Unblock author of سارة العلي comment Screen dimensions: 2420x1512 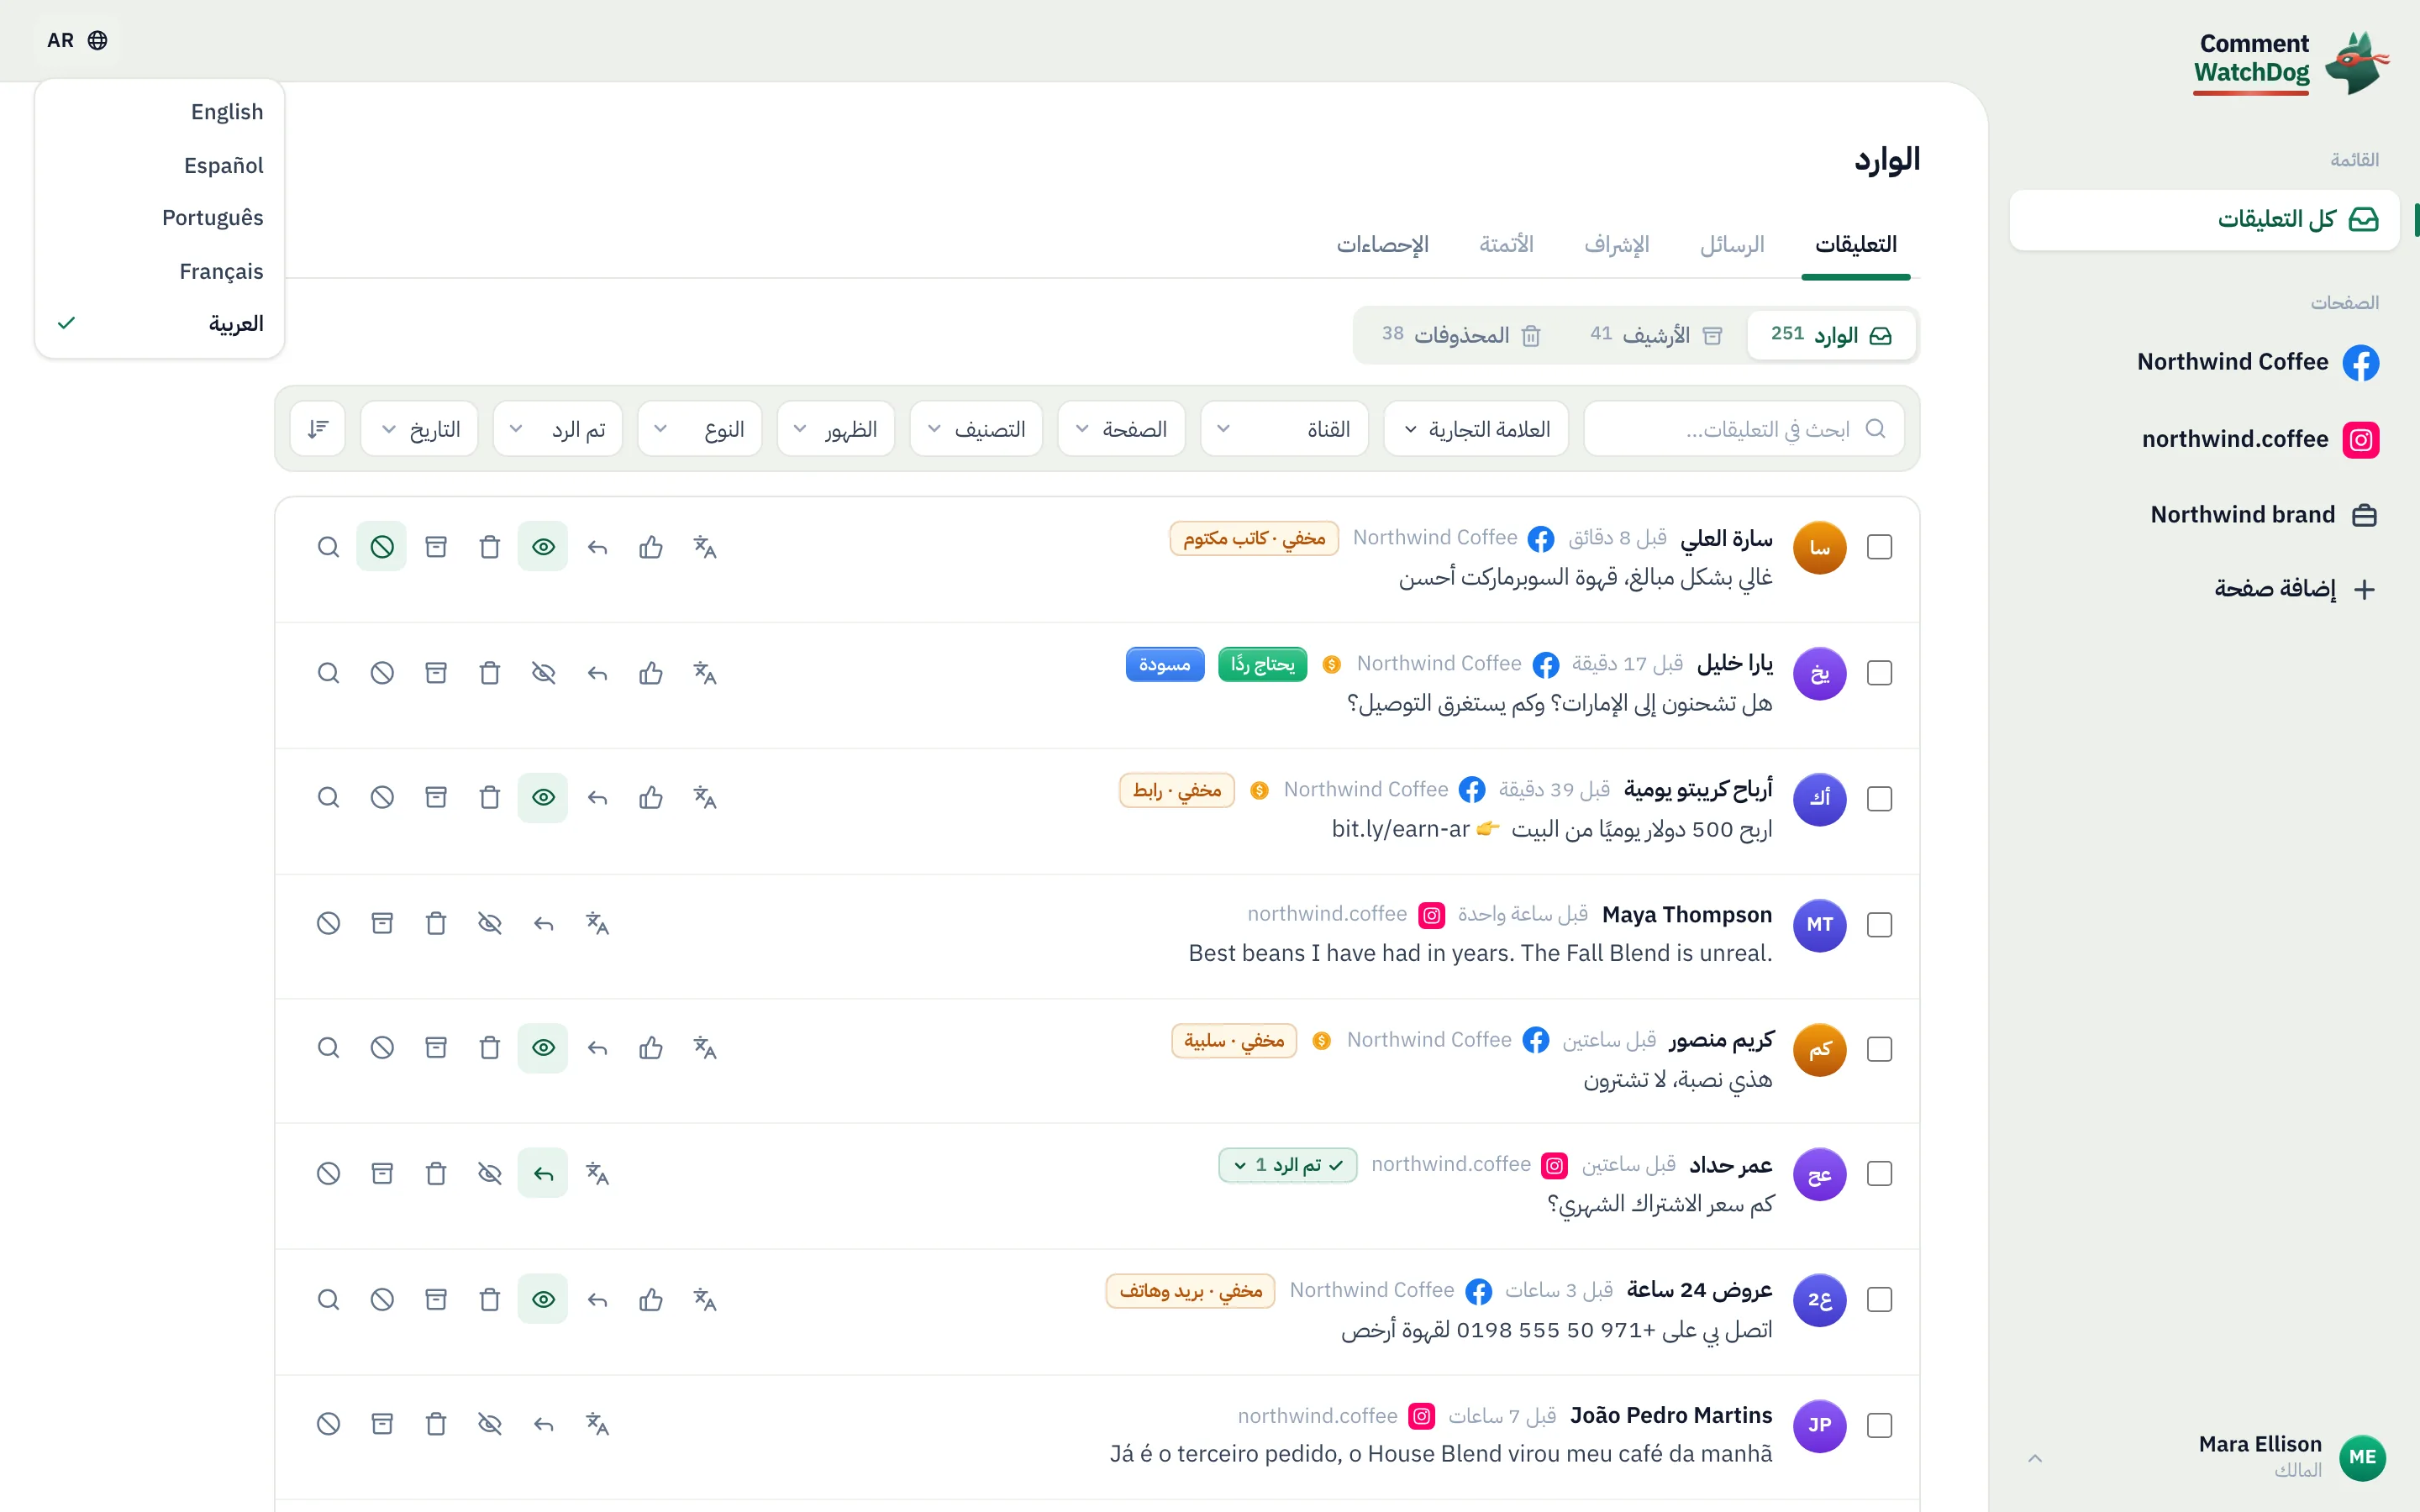382,547
